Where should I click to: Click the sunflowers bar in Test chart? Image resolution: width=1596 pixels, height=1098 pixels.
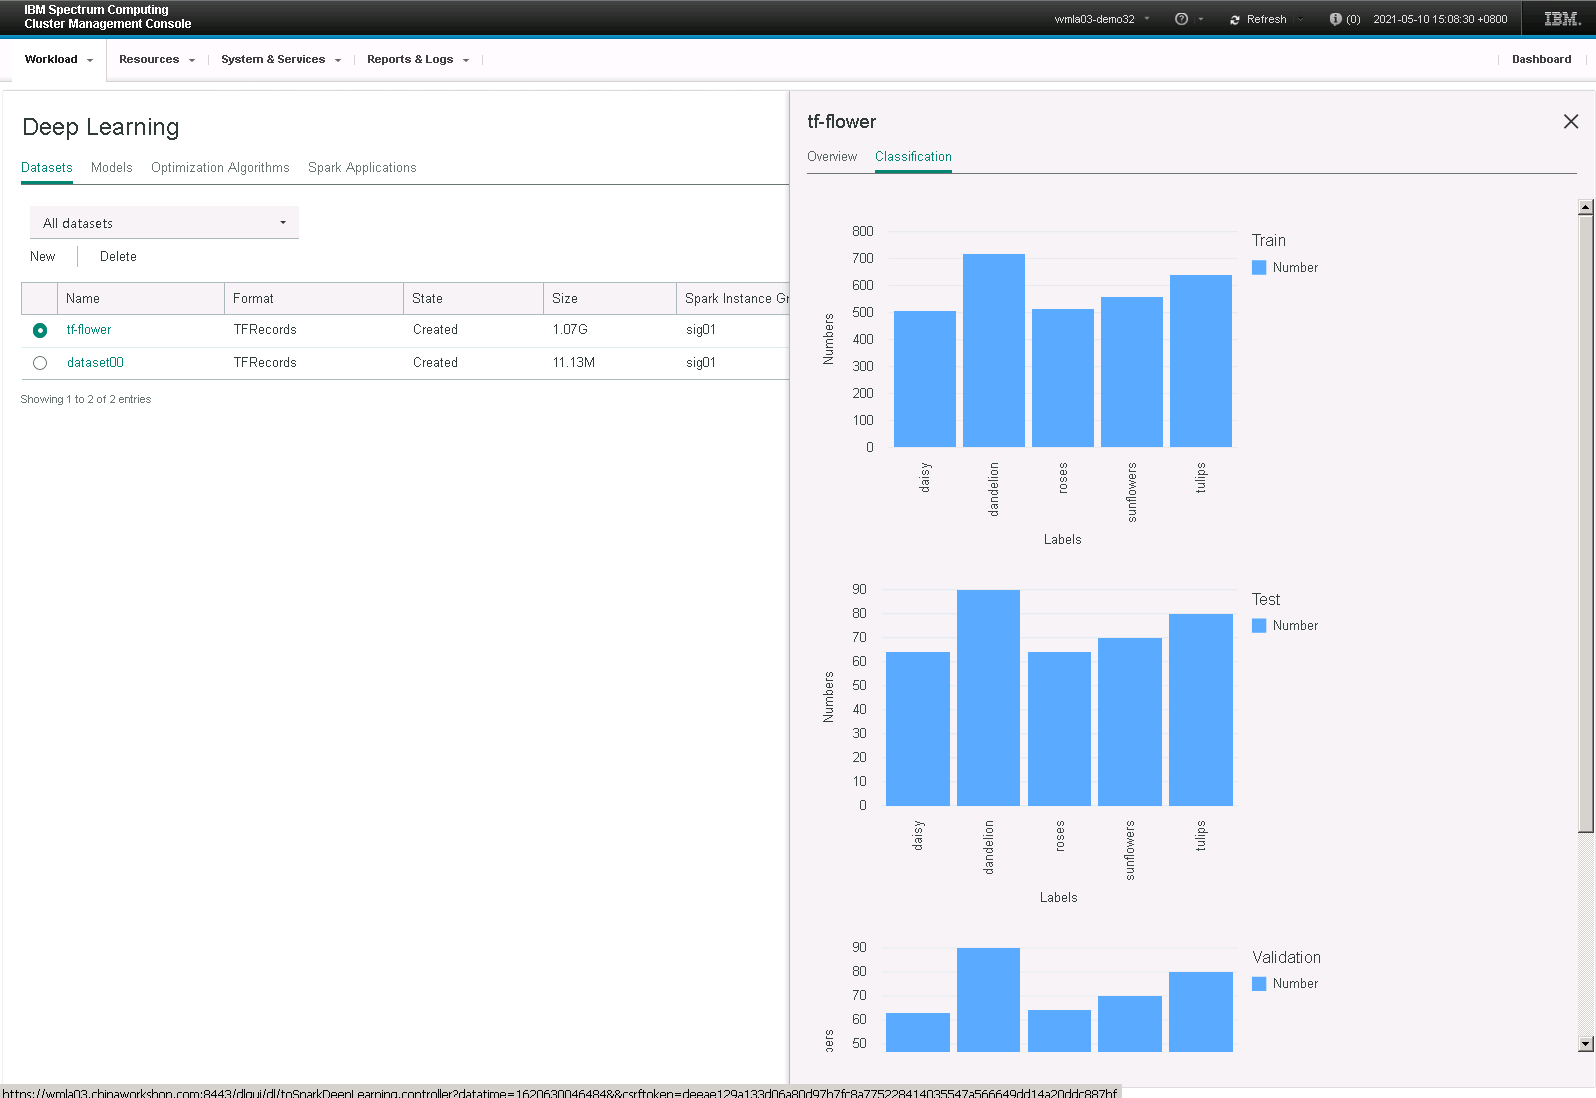point(1130,722)
